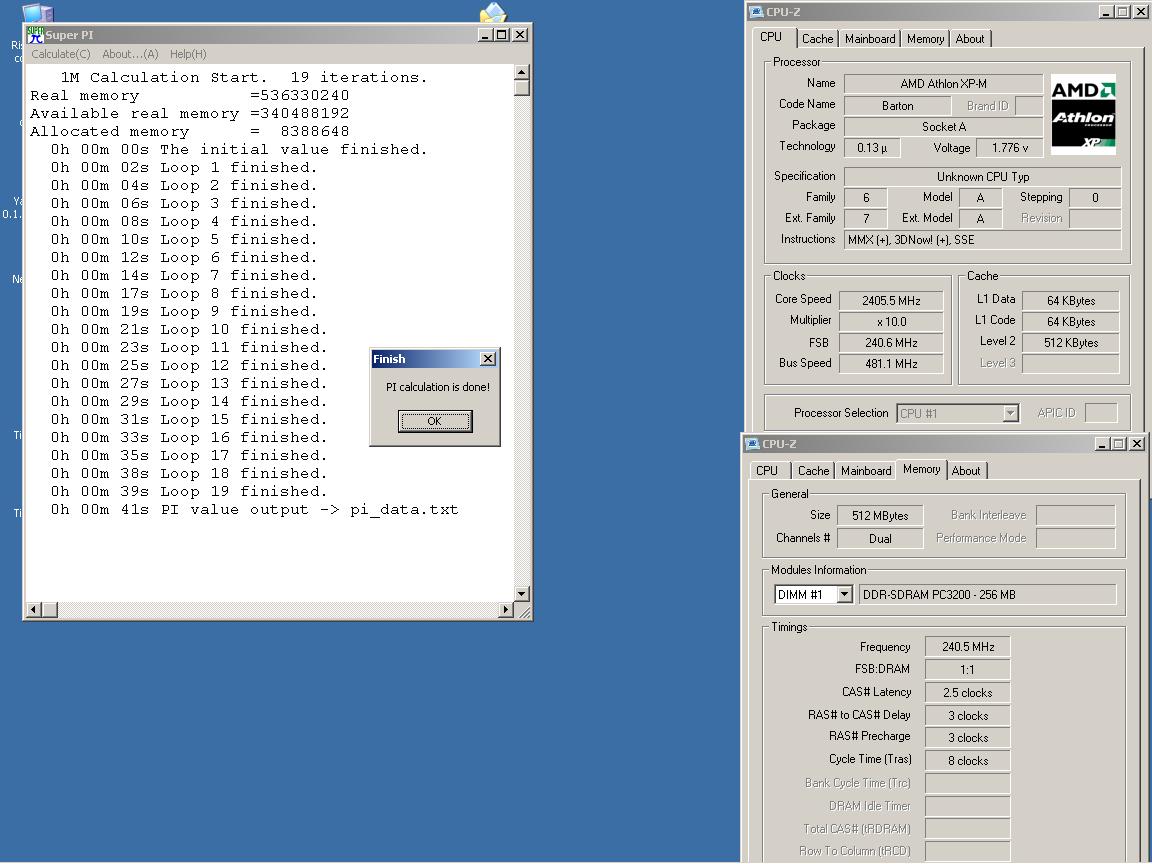The width and height of the screenshot is (1152, 864).
Task: Select Mainboard tab in lower CPU-Z window
Action: [x=866, y=471]
